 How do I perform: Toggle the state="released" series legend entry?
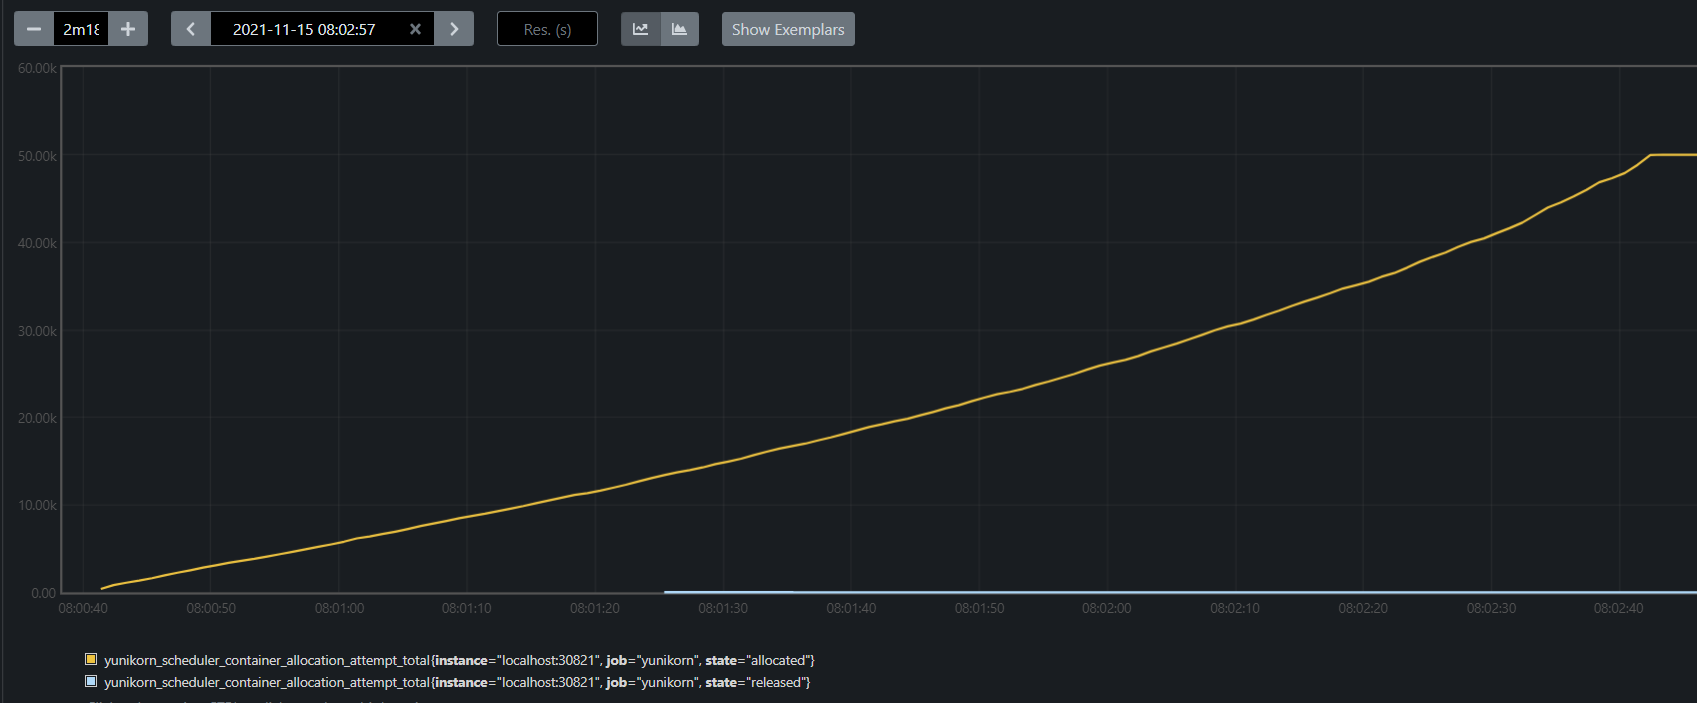tap(457, 682)
